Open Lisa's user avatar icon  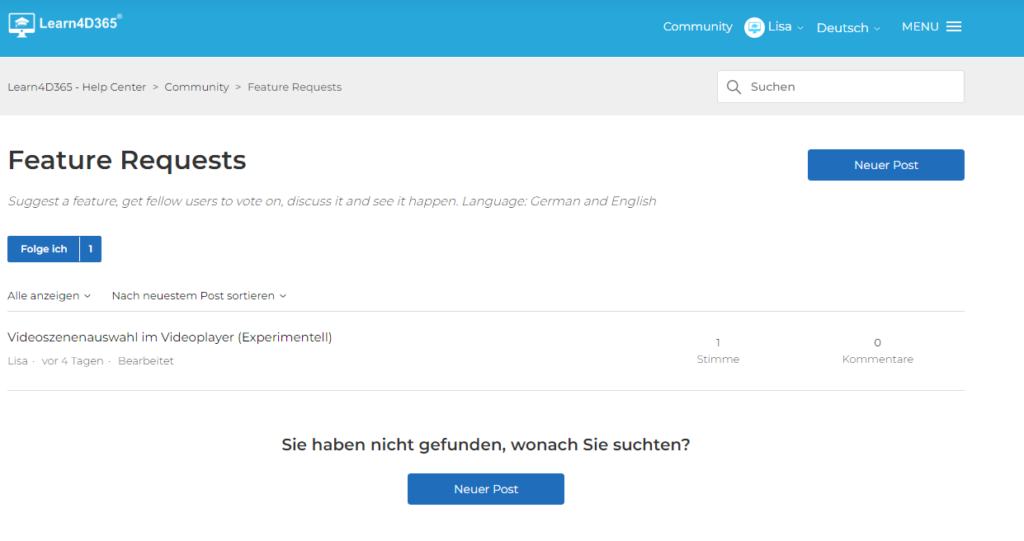(754, 27)
